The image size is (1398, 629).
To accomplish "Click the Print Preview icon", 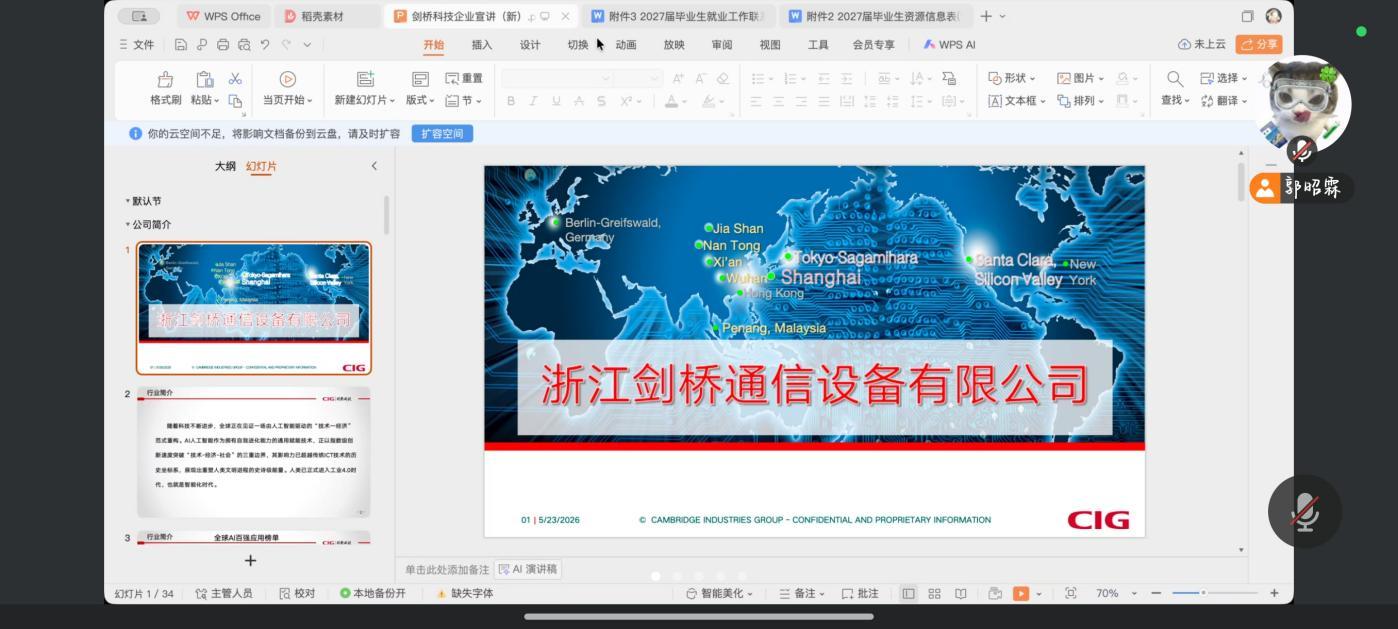I will (x=244, y=45).
